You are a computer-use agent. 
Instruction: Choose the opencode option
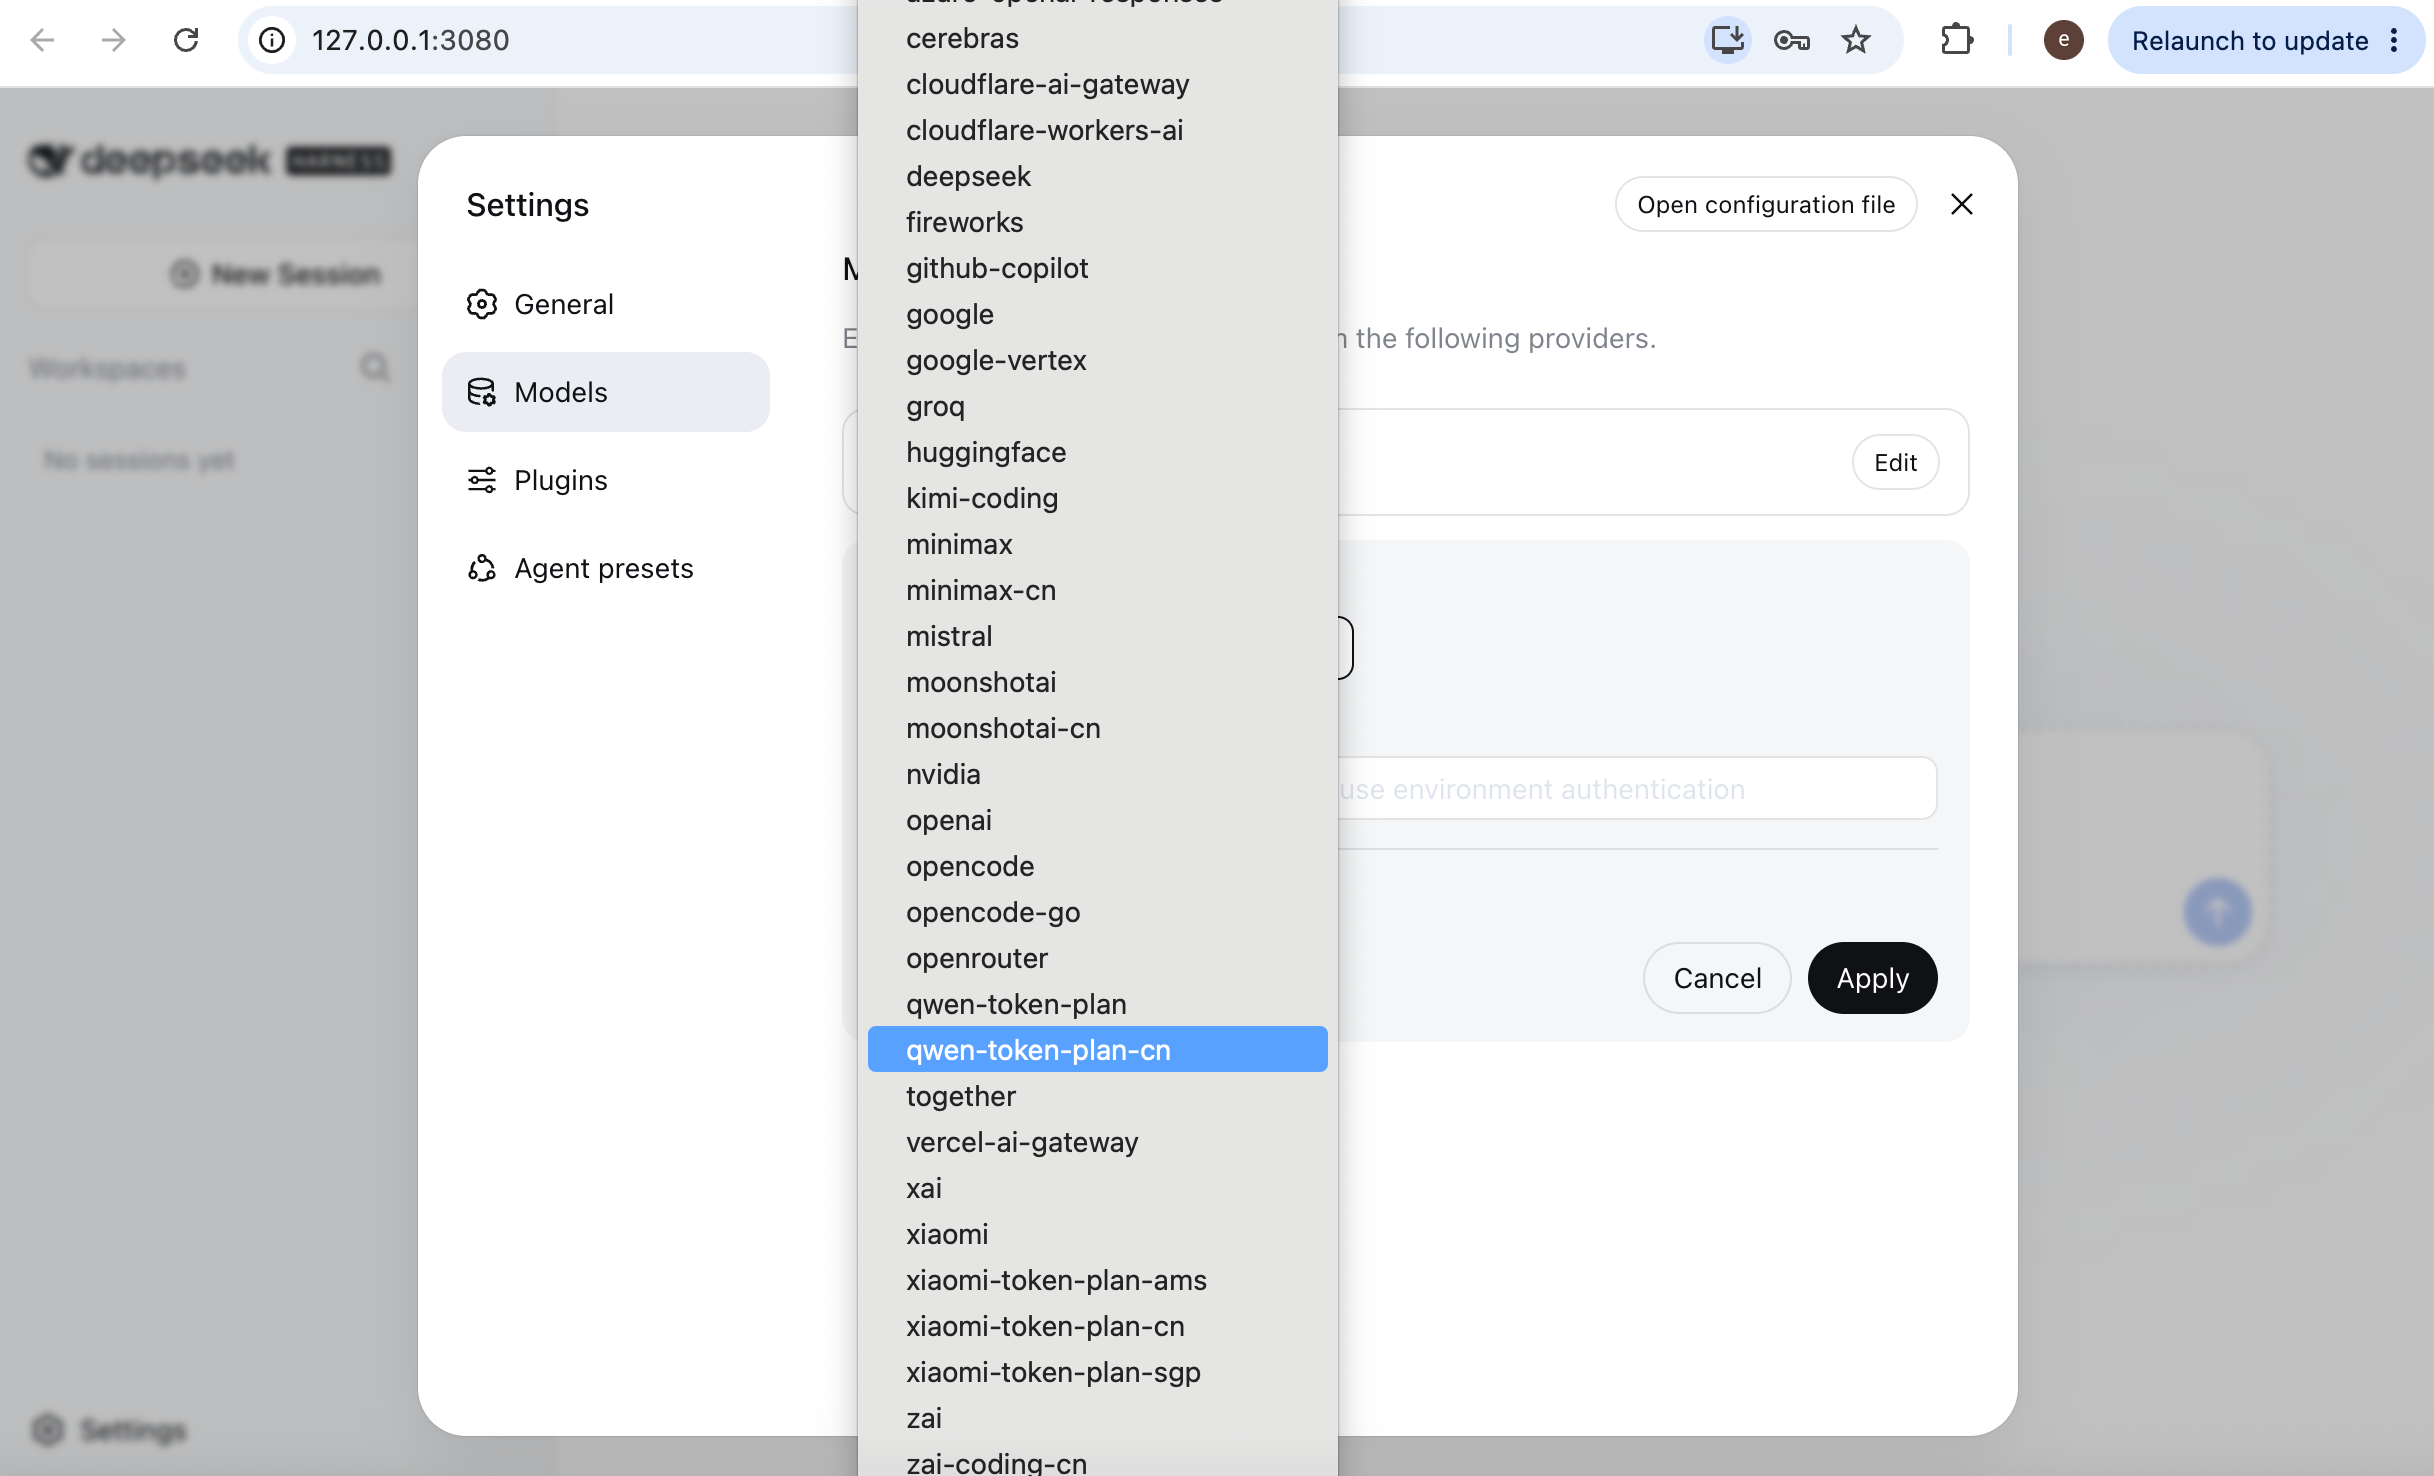click(1098, 866)
